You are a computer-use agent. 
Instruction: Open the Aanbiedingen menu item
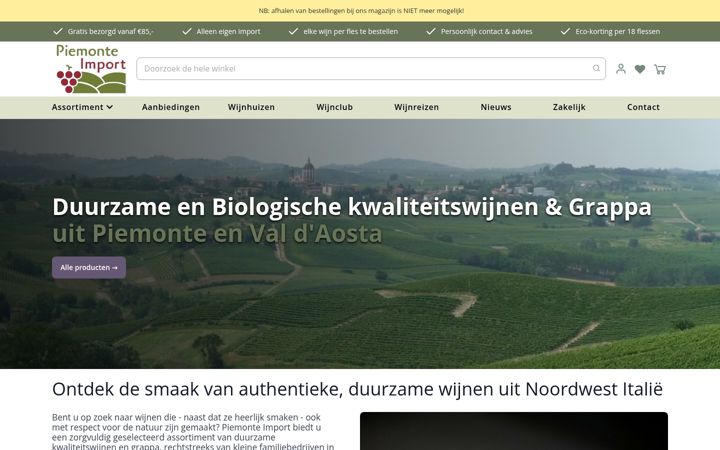coord(171,107)
